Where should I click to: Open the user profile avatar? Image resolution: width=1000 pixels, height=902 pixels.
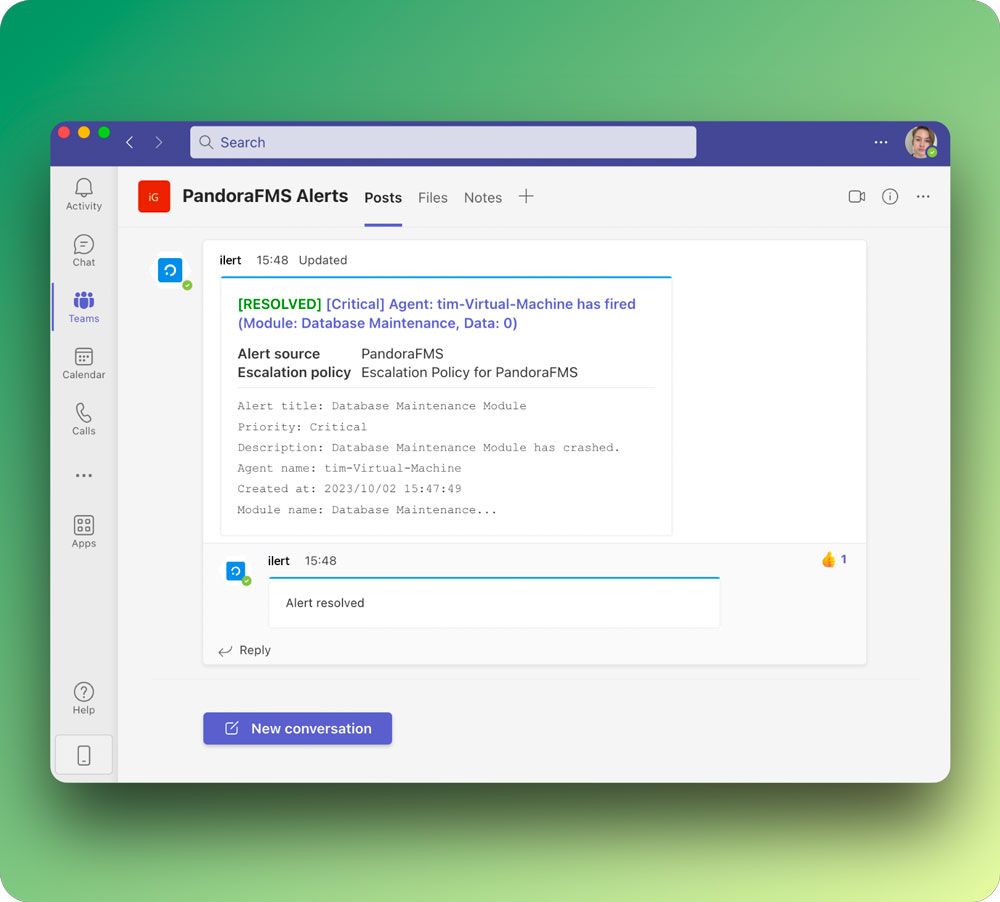(x=920, y=142)
